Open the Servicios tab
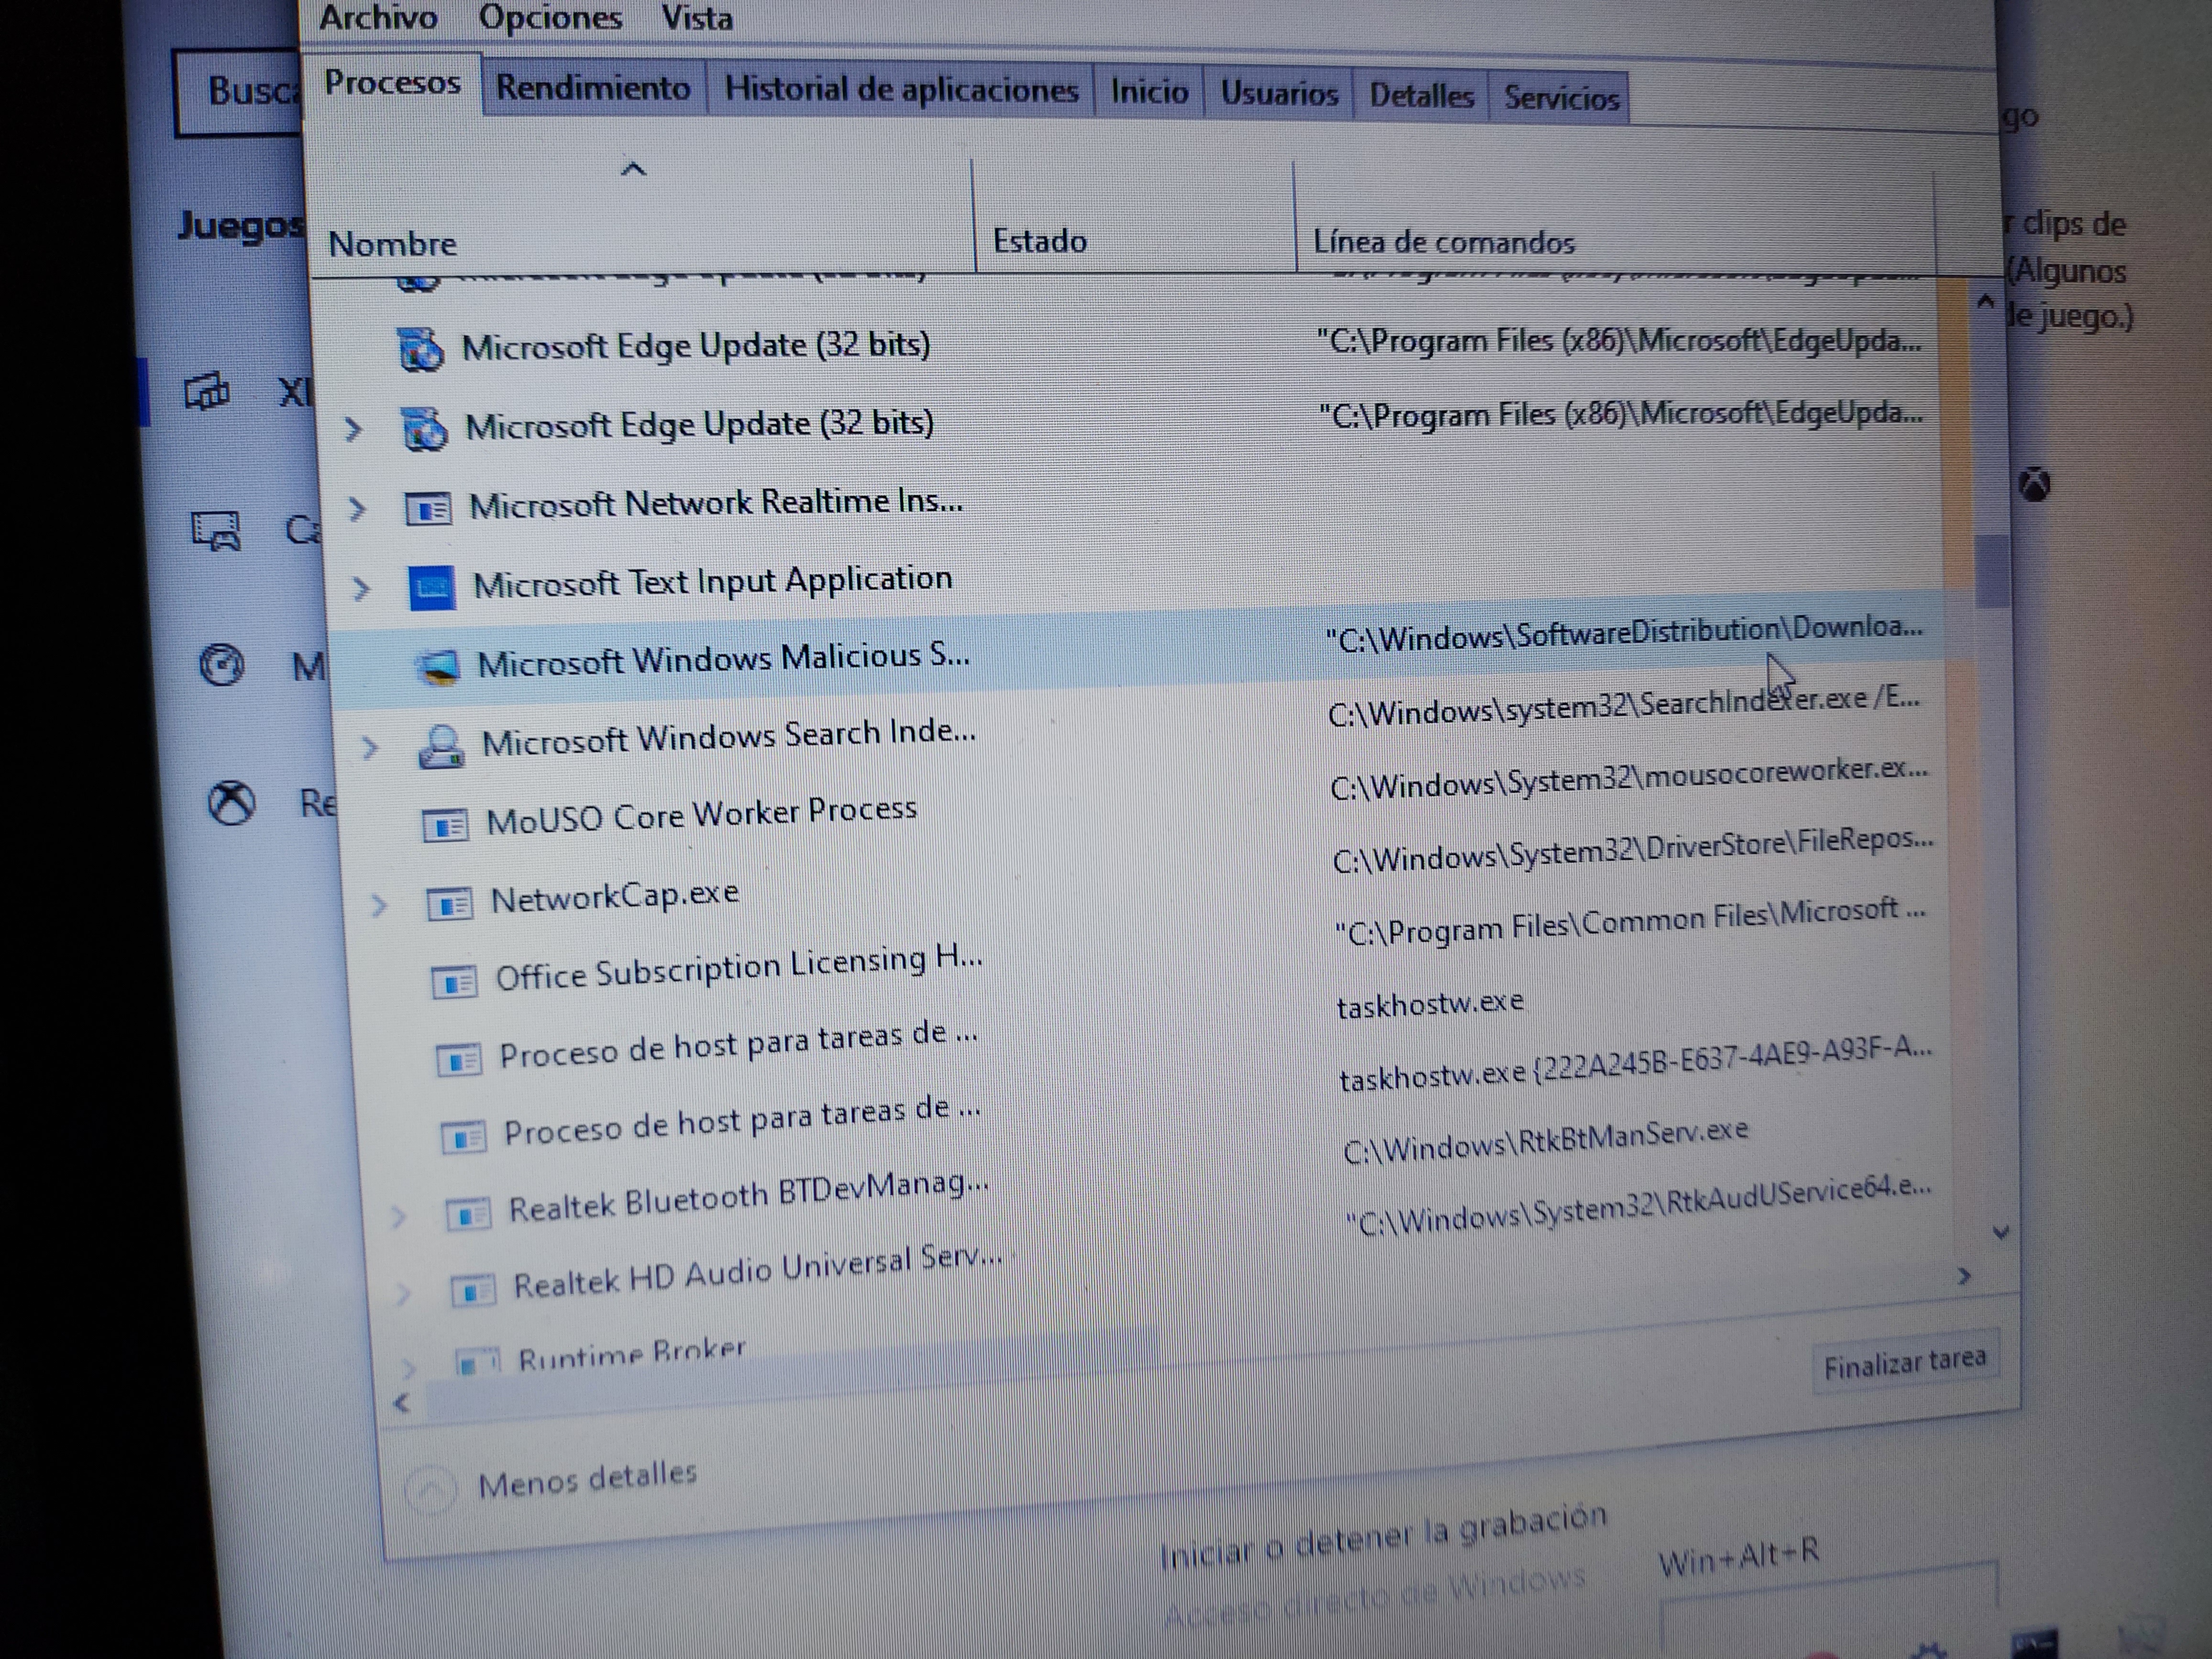 coord(1560,98)
